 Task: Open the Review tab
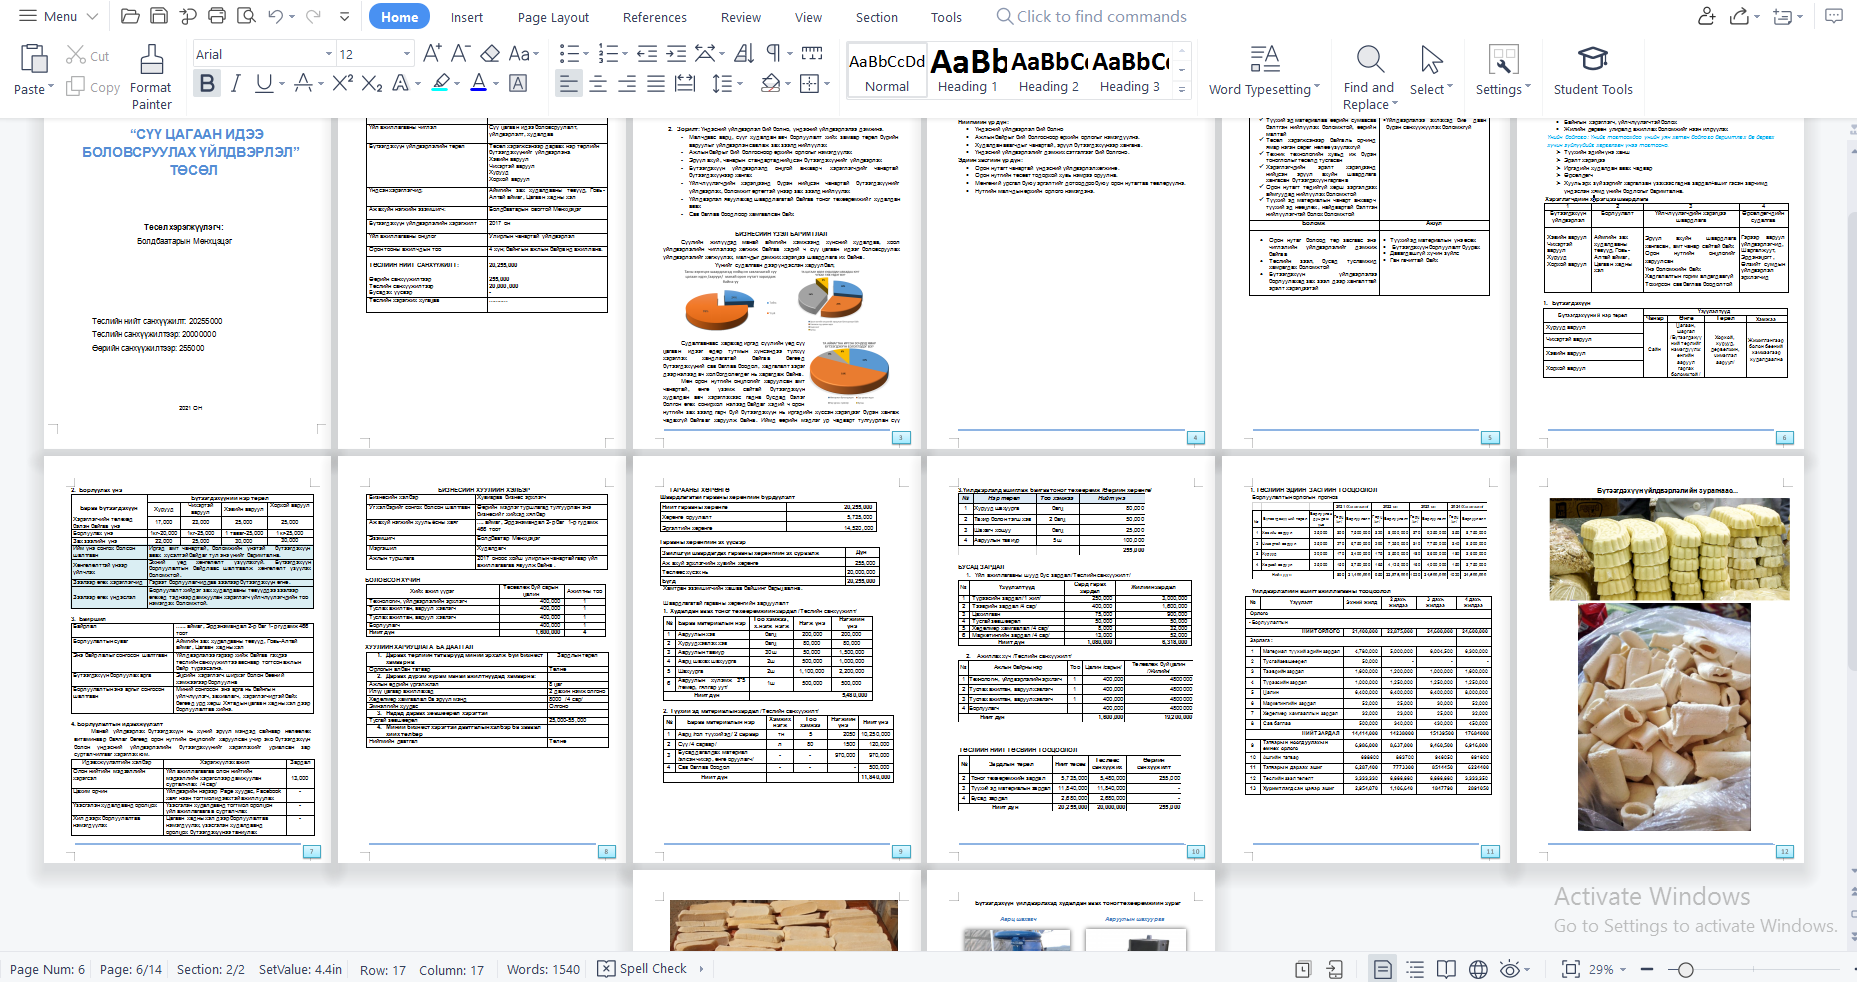(x=740, y=17)
